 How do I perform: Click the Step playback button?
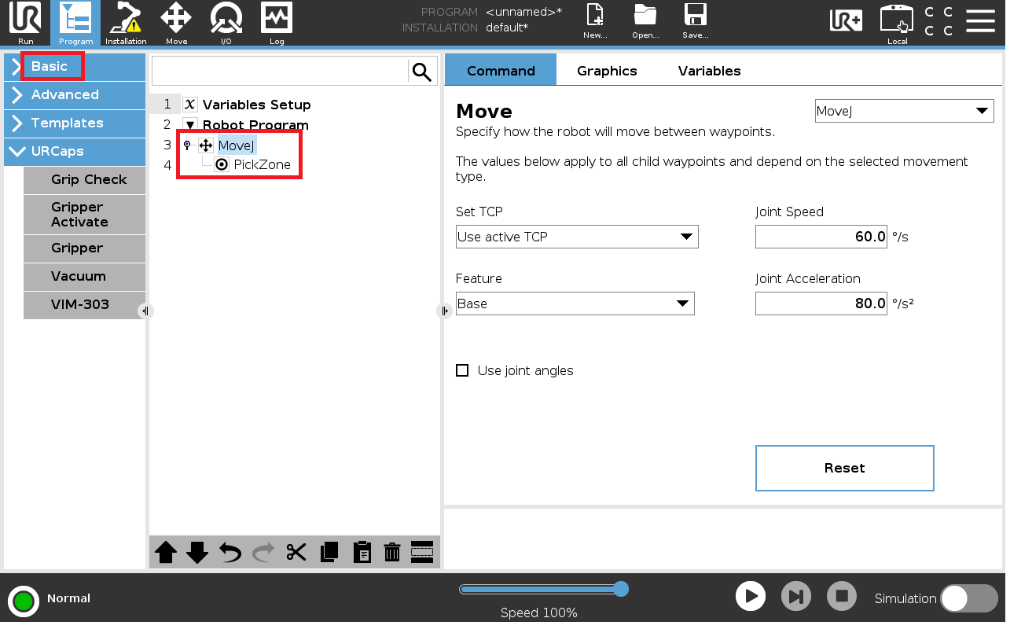[x=796, y=597]
